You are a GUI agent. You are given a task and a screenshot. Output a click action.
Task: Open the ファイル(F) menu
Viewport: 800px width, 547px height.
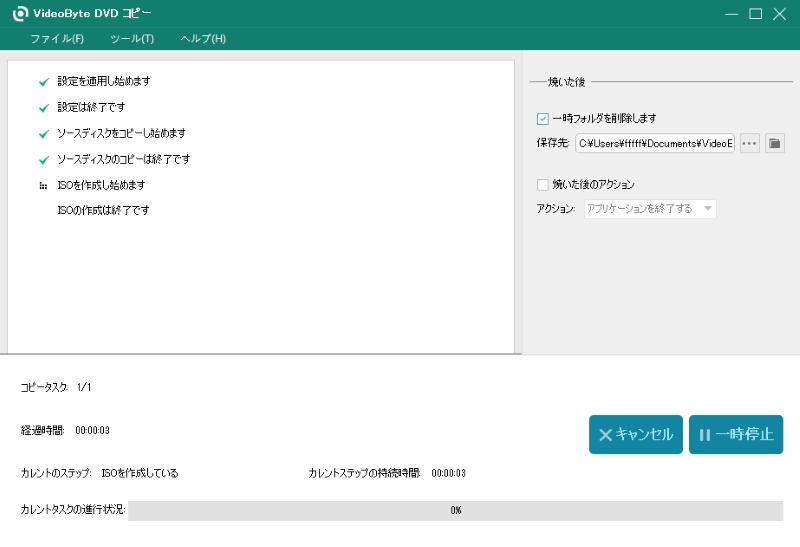point(57,39)
